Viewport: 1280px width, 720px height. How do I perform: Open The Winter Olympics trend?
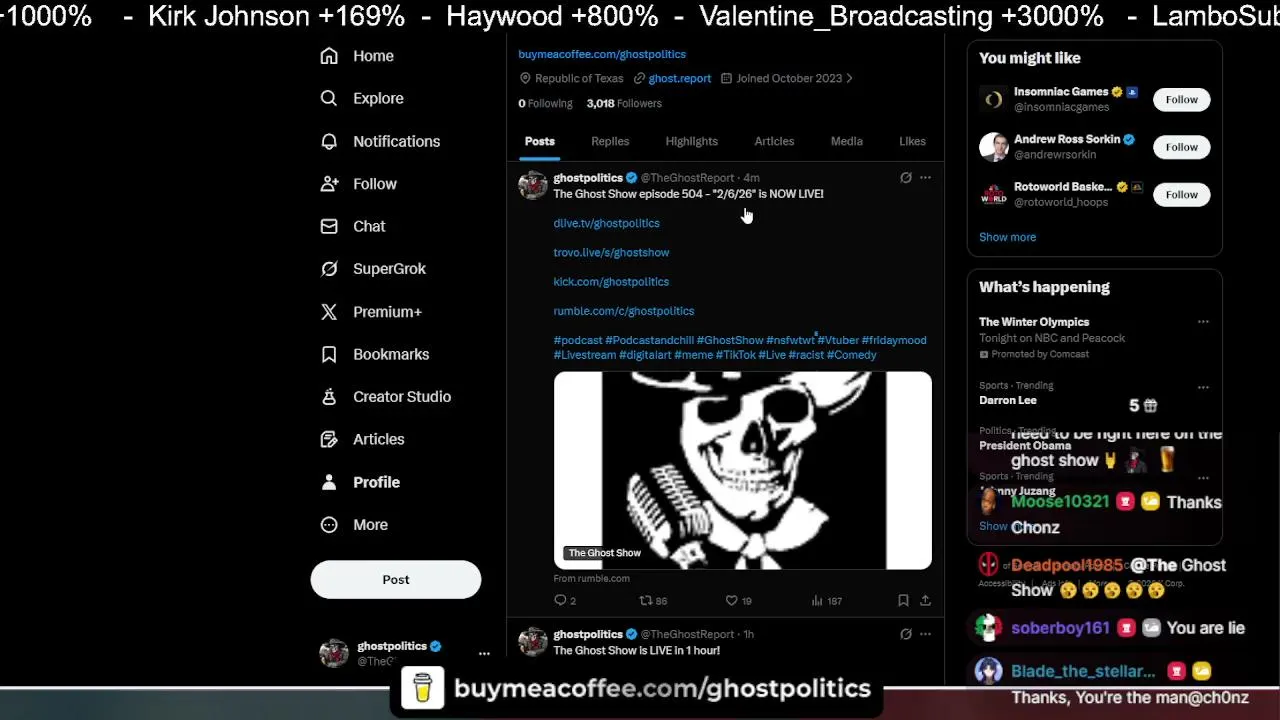coord(1034,322)
